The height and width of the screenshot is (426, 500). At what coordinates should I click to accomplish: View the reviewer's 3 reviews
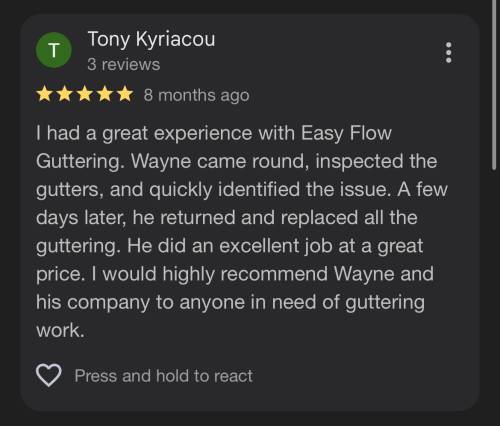coord(124,64)
